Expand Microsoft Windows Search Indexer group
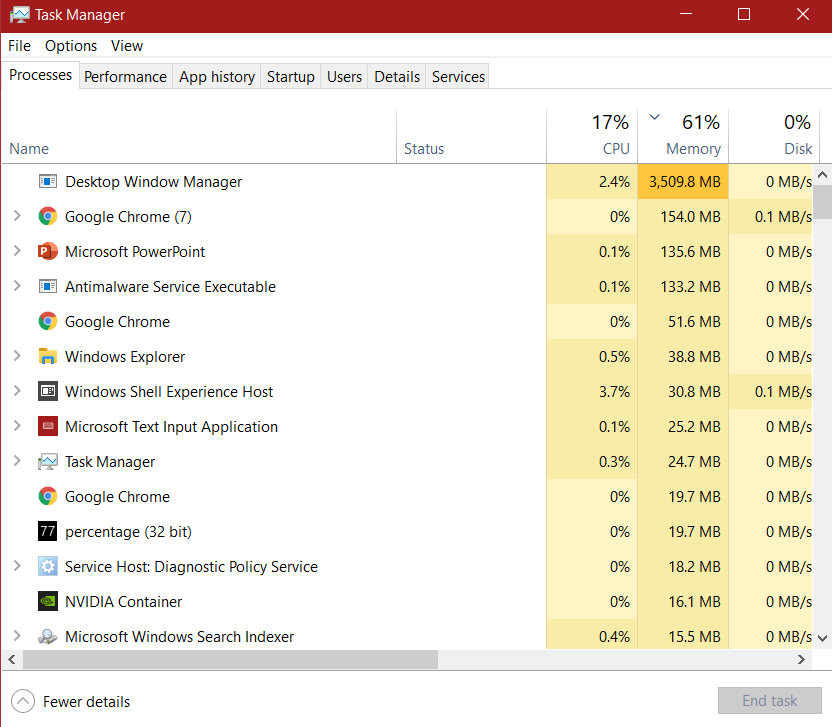Viewport: 832px width, 727px height. [x=17, y=636]
